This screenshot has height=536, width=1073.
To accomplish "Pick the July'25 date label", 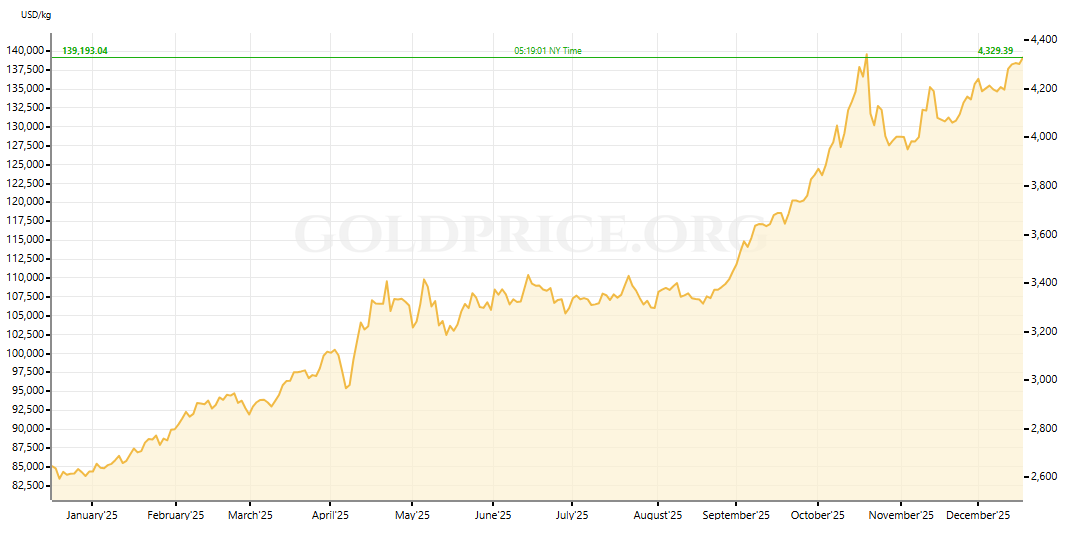I will pos(571,515).
